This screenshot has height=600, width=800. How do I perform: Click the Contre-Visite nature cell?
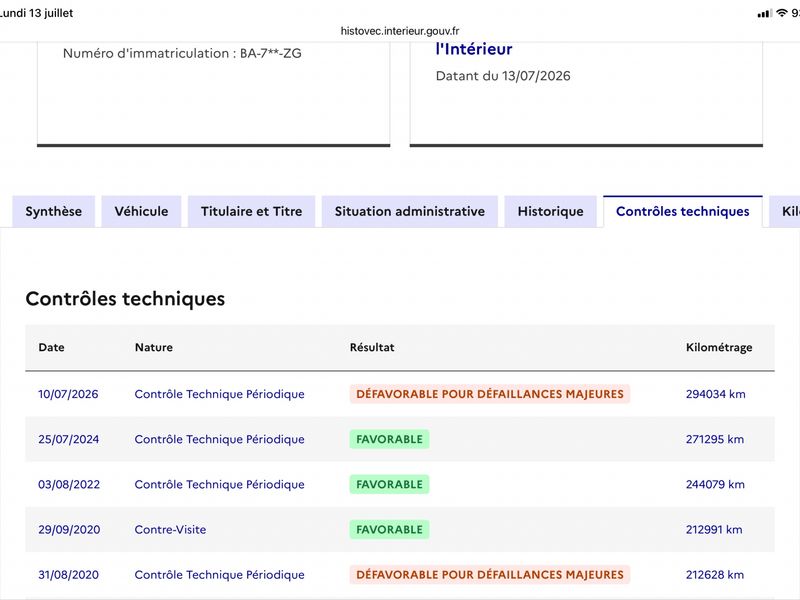pos(170,530)
